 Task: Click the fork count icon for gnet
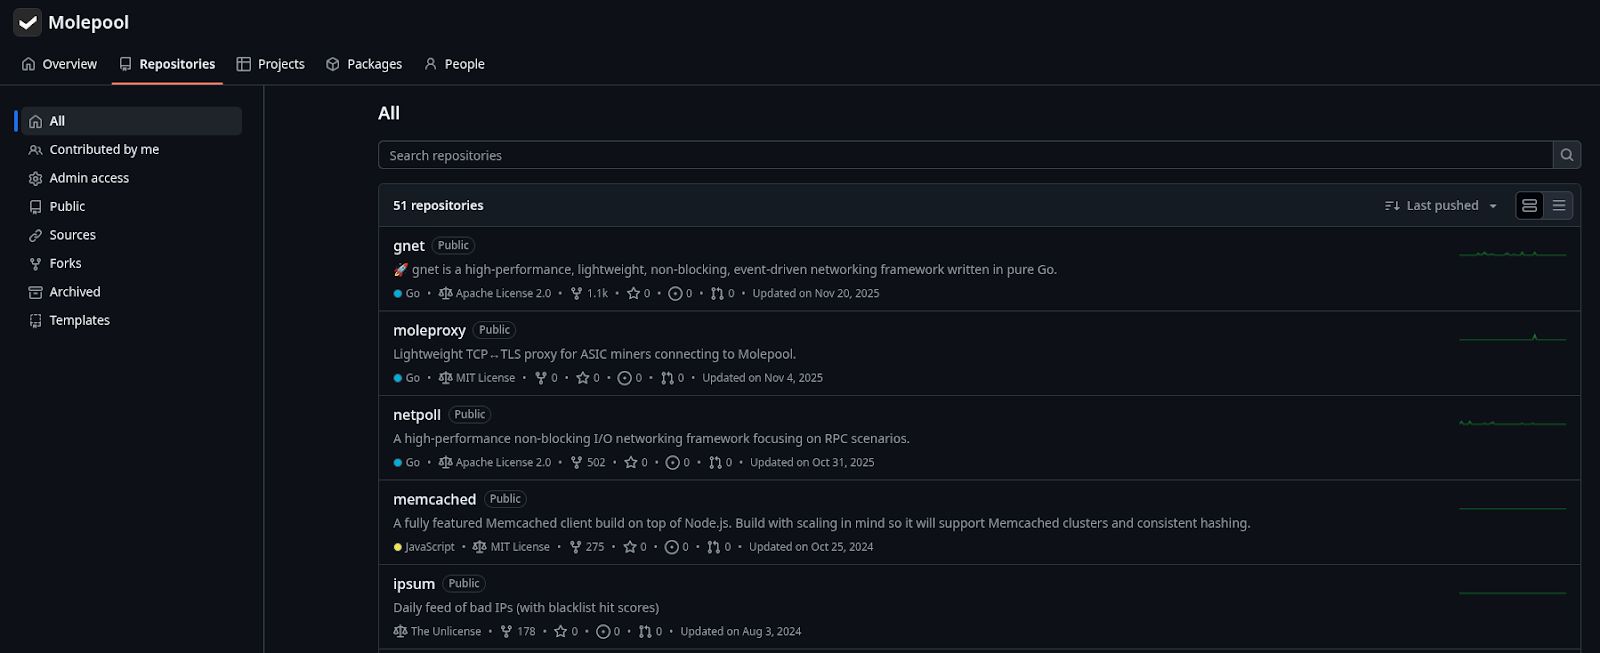tap(576, 294)
